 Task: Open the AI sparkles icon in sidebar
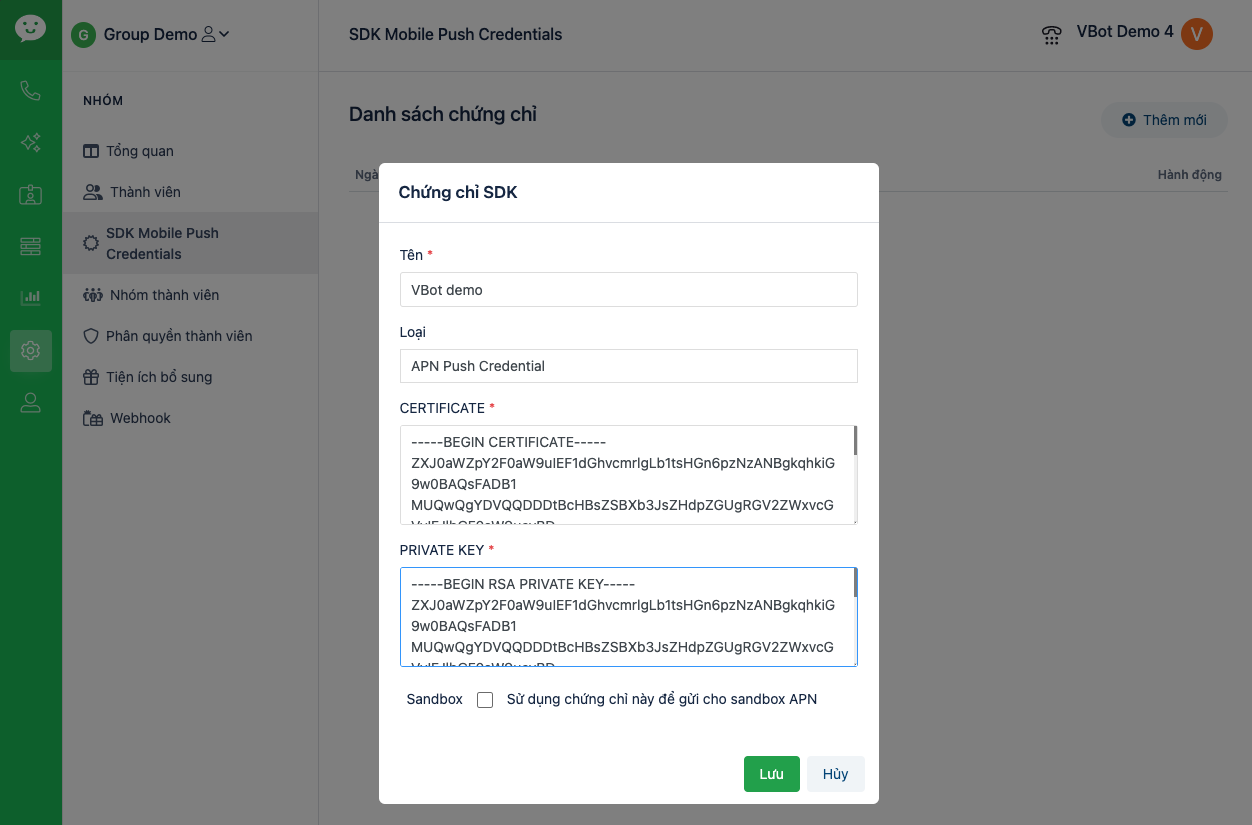pyautogui.click(x=30, y=143)
